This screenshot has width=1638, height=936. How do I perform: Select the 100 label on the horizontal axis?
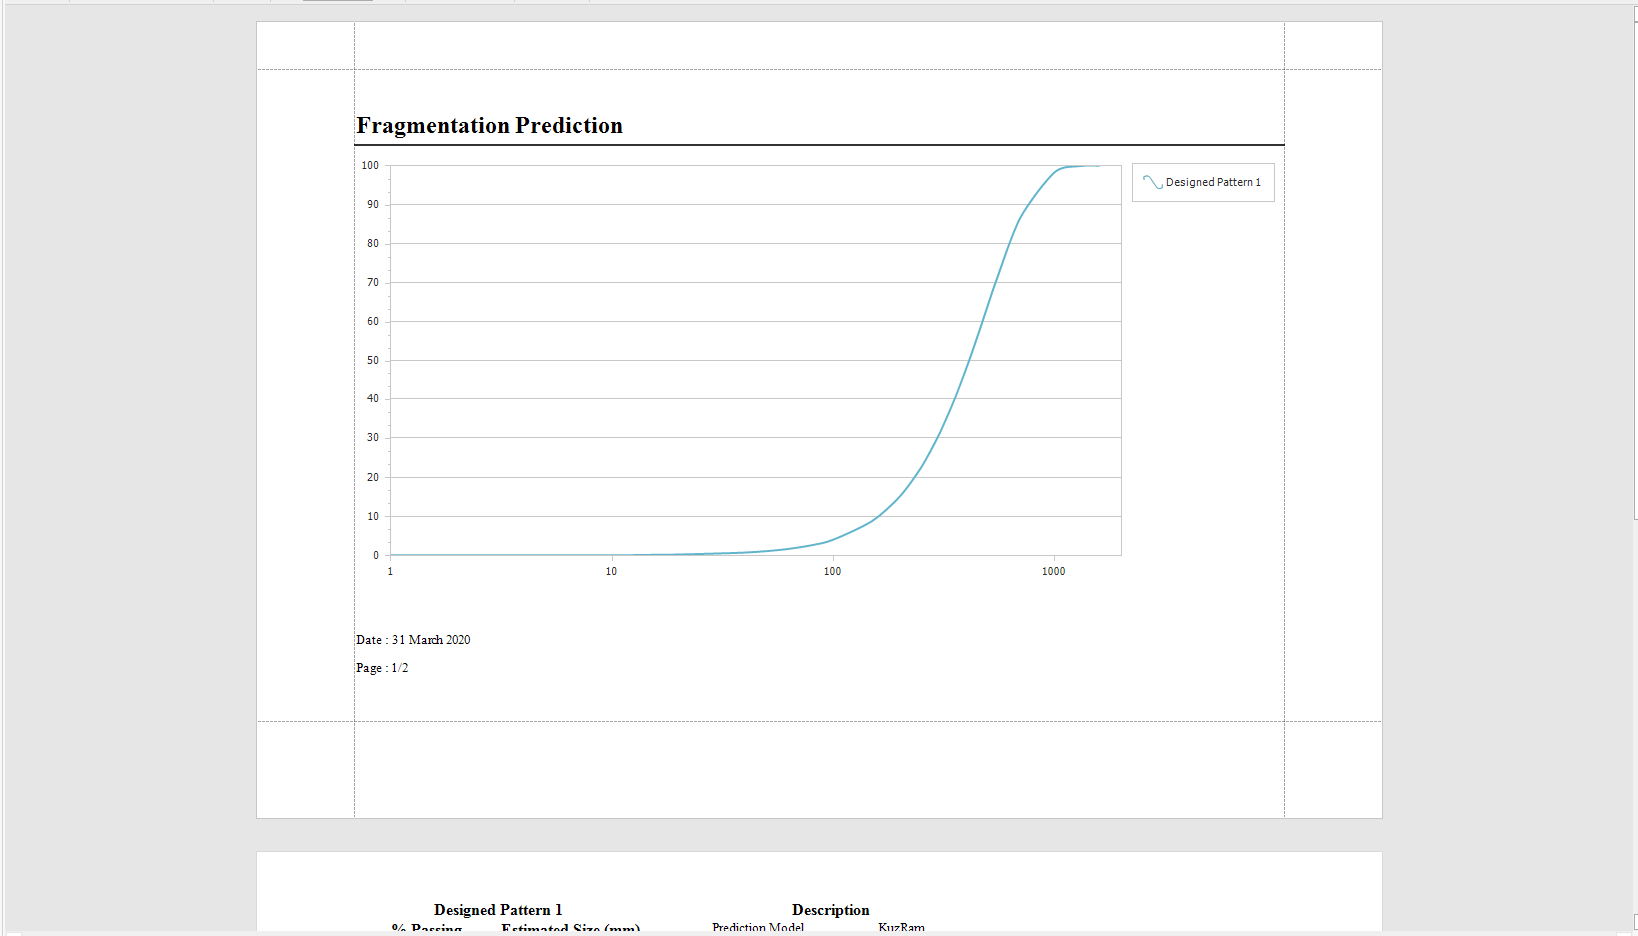coord(832,572)
